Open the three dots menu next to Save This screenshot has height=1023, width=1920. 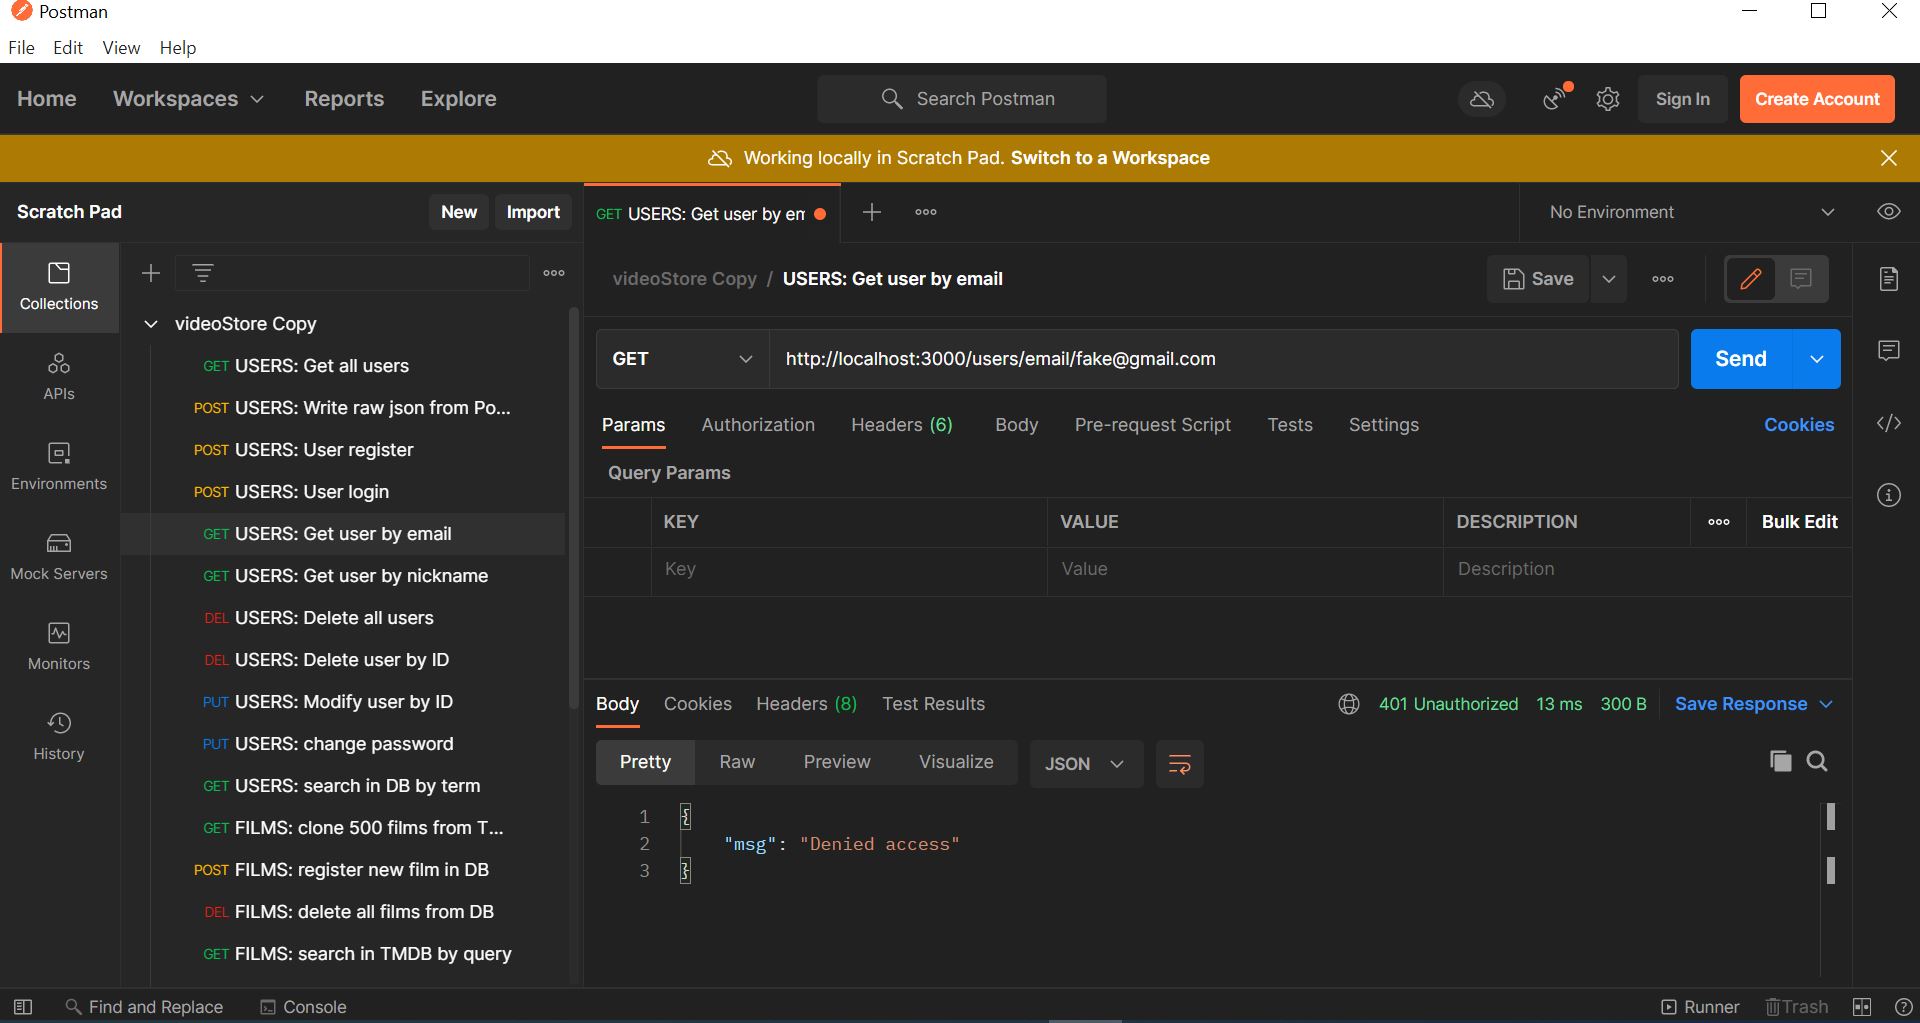pyautogui.click(x=1663, y=279)
